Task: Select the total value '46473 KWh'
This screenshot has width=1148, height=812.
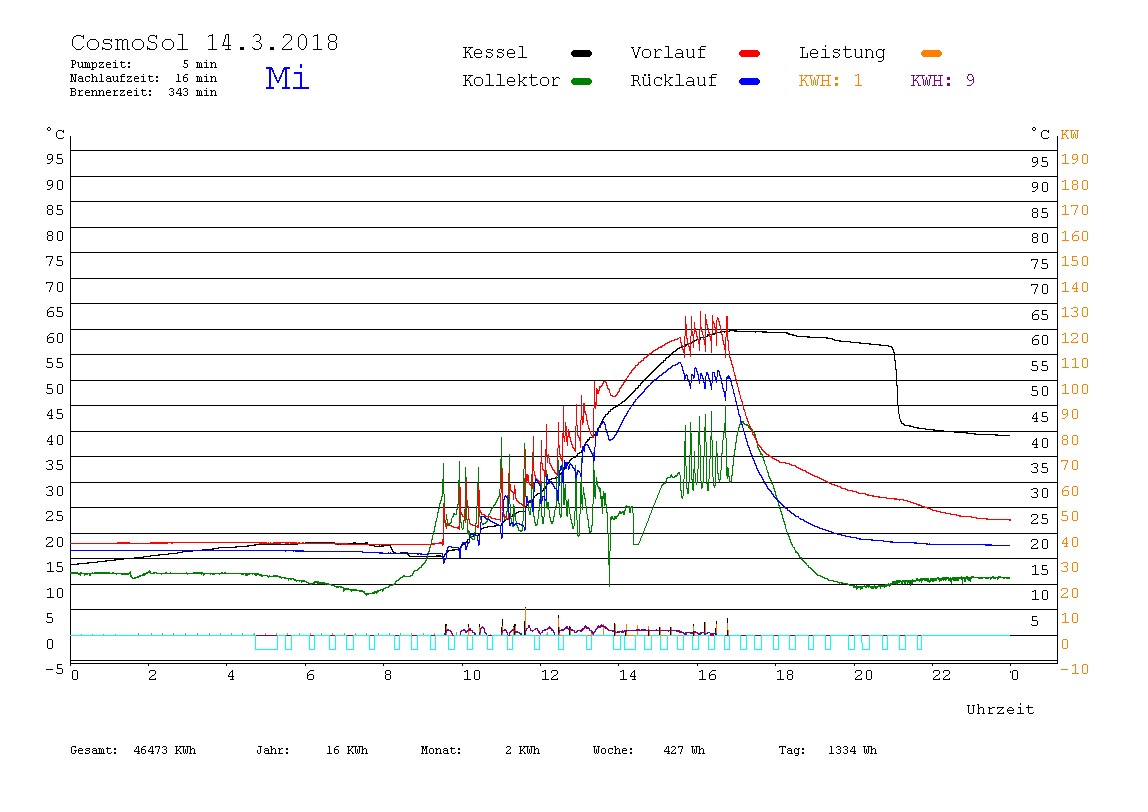Action: click(x=165, y=750)
